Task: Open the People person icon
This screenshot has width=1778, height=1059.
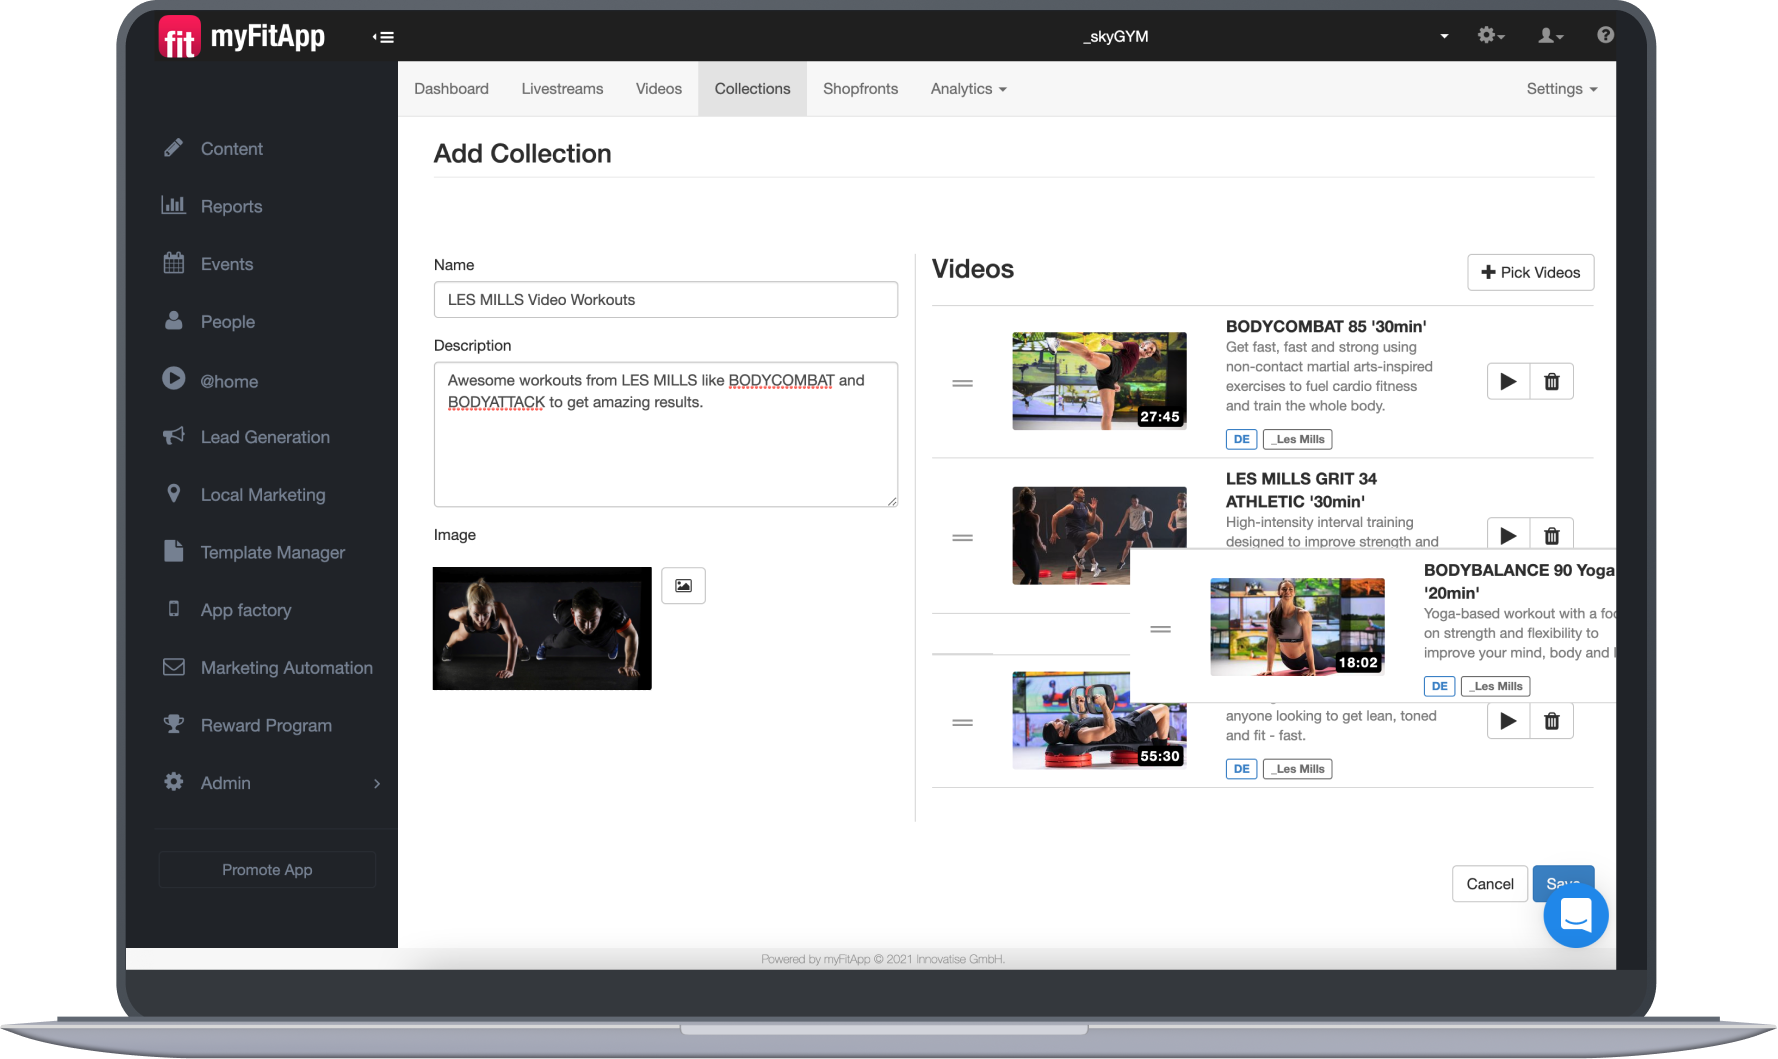Action: (x=174, y=321)
